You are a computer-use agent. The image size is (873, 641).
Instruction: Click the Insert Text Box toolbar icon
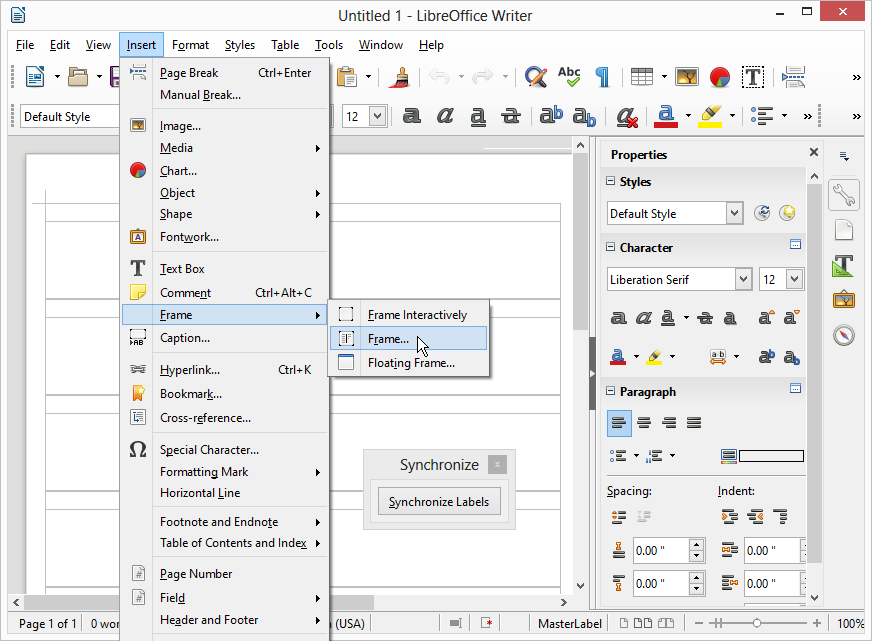tap(753, 77)
